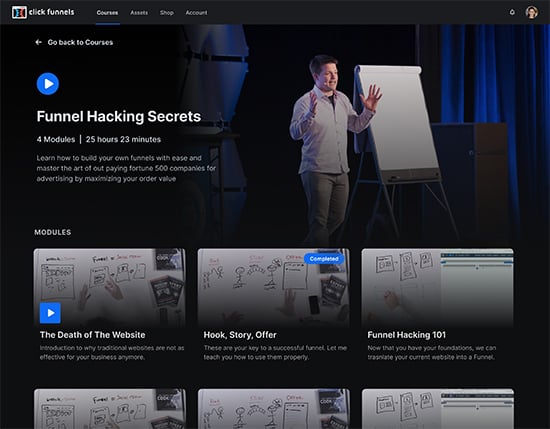Switch to the Assets tab
The height and width of the screenshot is (429, 550).
139,13
